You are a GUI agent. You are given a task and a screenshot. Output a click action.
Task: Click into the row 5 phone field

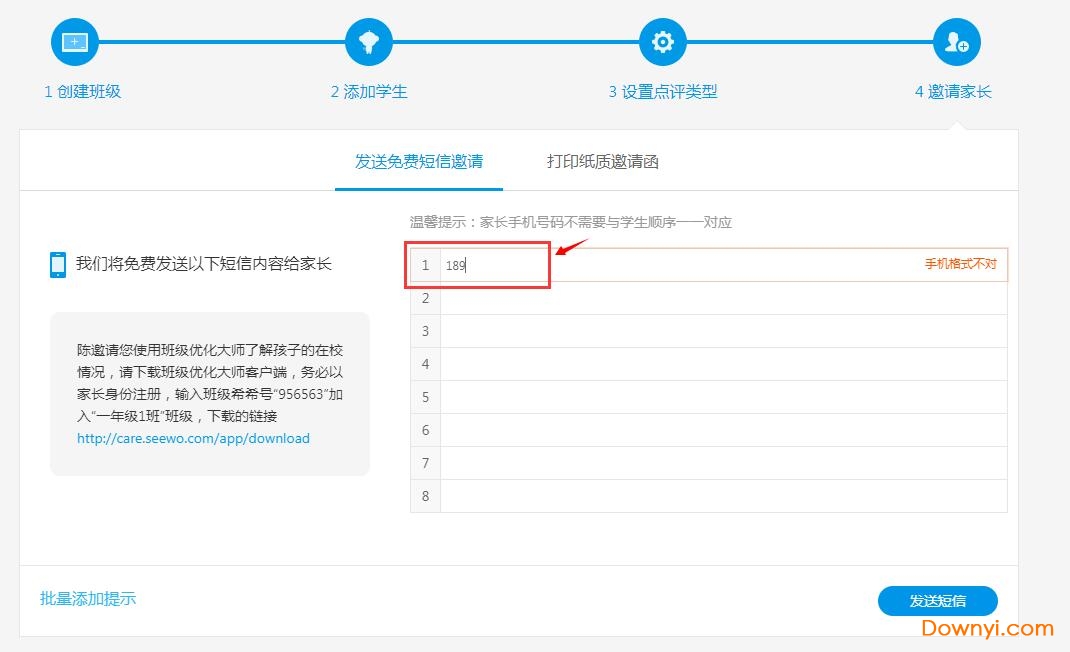[723, 397]
